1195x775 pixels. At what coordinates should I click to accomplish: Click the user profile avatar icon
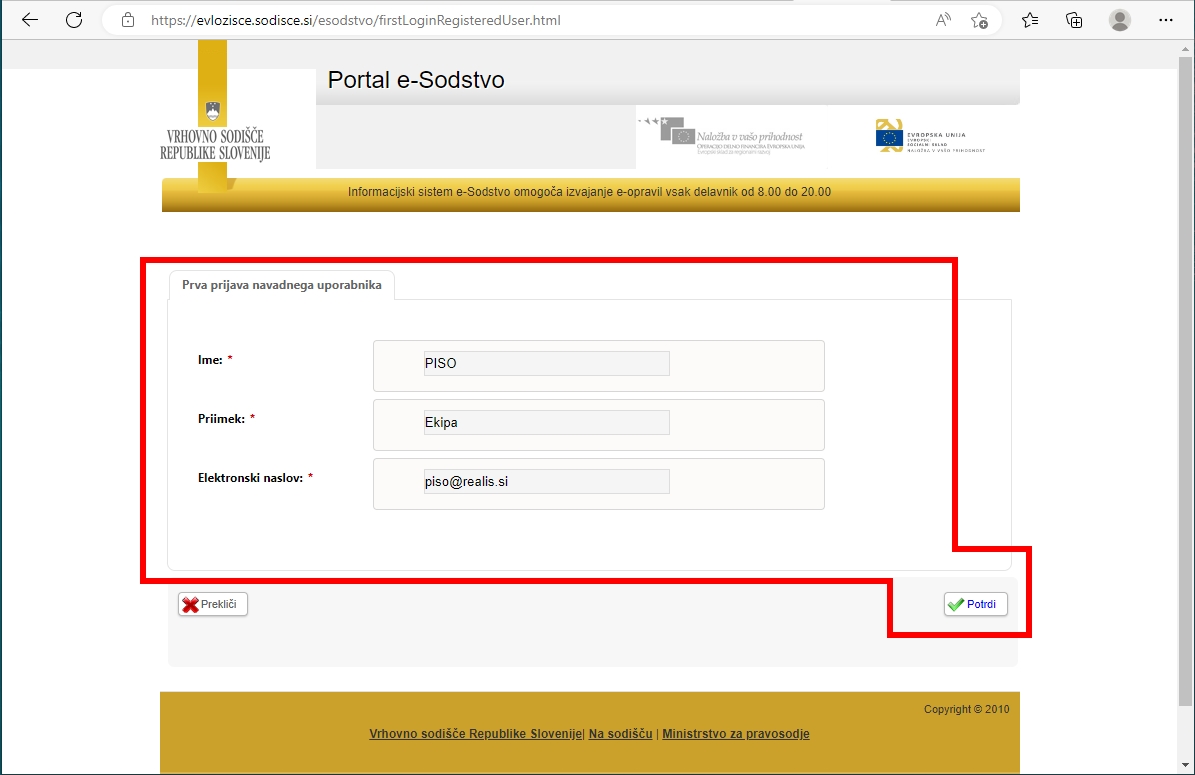click(x=1120, y=20)
